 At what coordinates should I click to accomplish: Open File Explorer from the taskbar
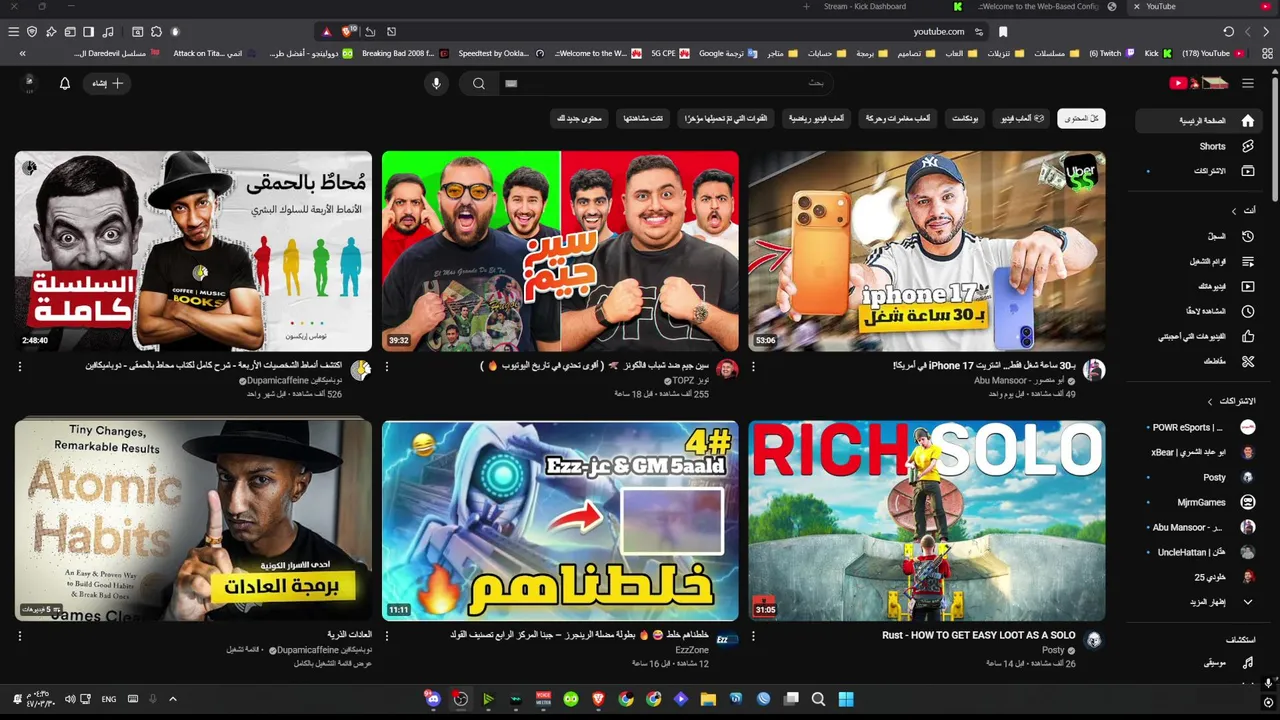[x=708, y=699]
